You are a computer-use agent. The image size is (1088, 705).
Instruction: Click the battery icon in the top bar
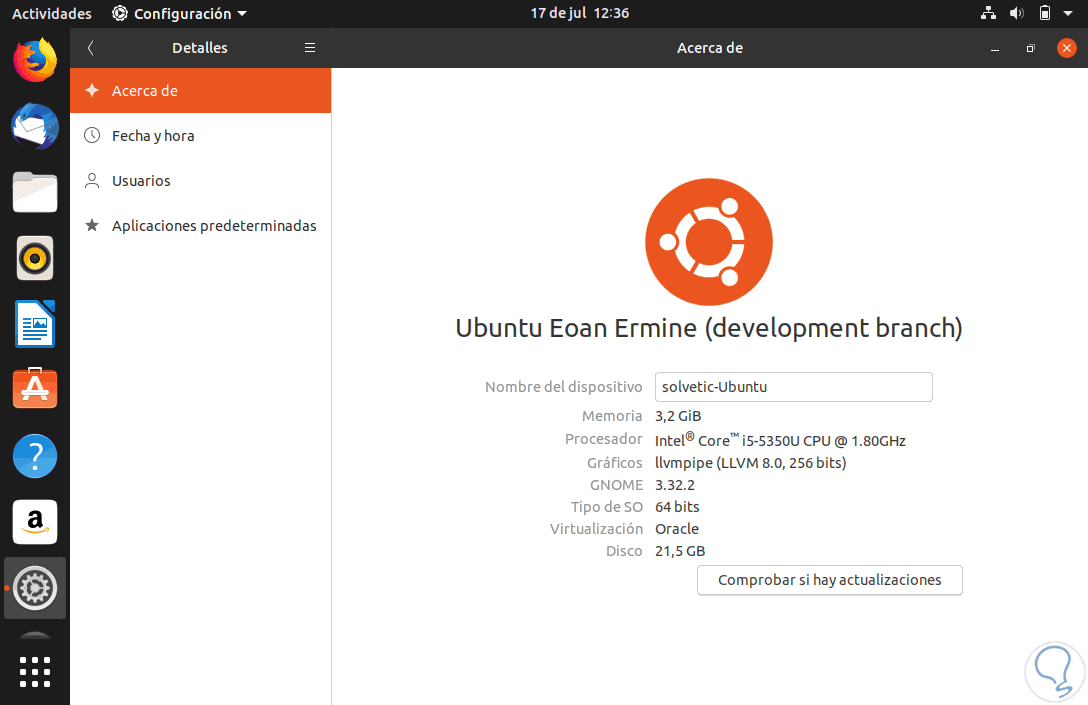point(1045,13)
